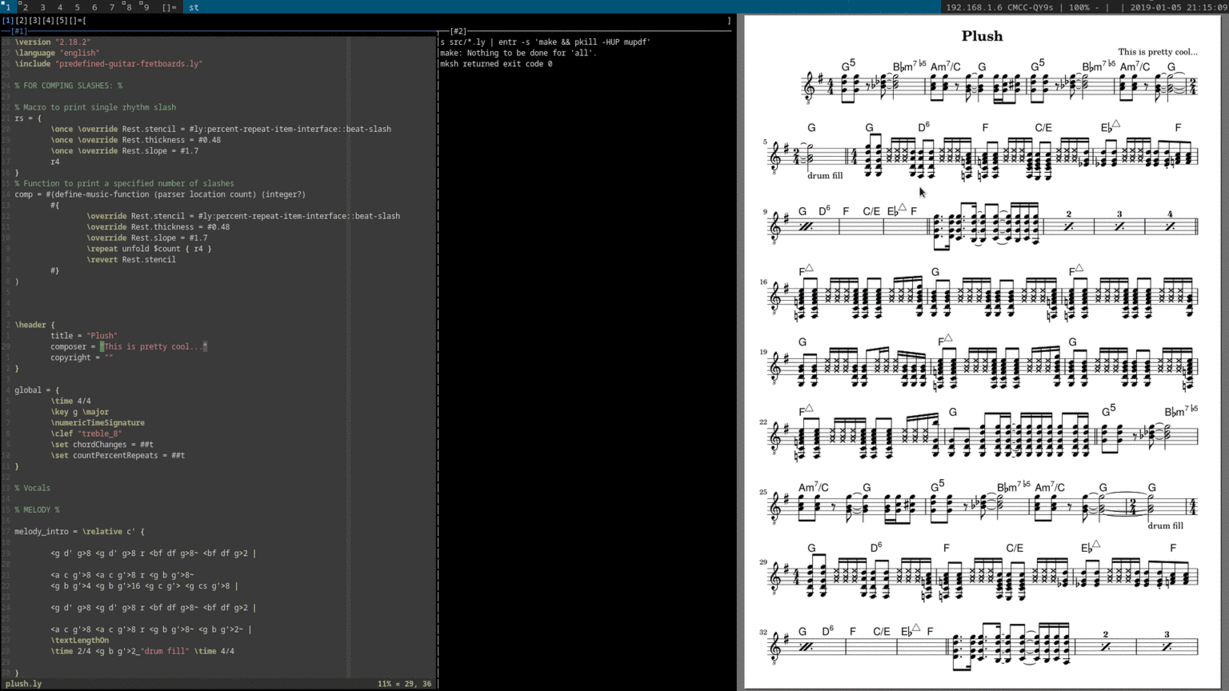Switch to dwm workspace tag 4
Image resolution: width=1229 pixels, height=691 pixels.
click(x=59, y=7)
